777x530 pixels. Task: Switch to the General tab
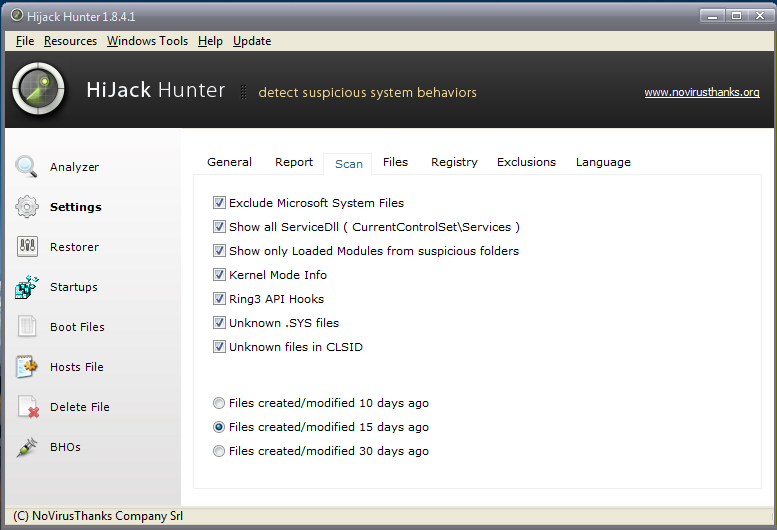click(x=229, y=162)
